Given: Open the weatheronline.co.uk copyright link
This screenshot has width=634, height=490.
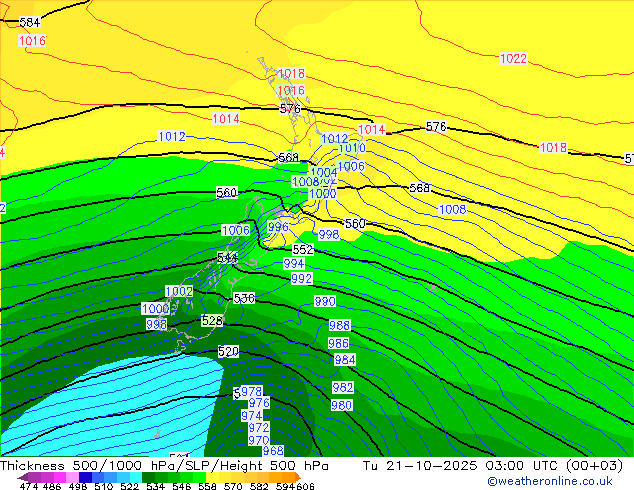Looking at the screenshot, I should (x=549, y=481).
